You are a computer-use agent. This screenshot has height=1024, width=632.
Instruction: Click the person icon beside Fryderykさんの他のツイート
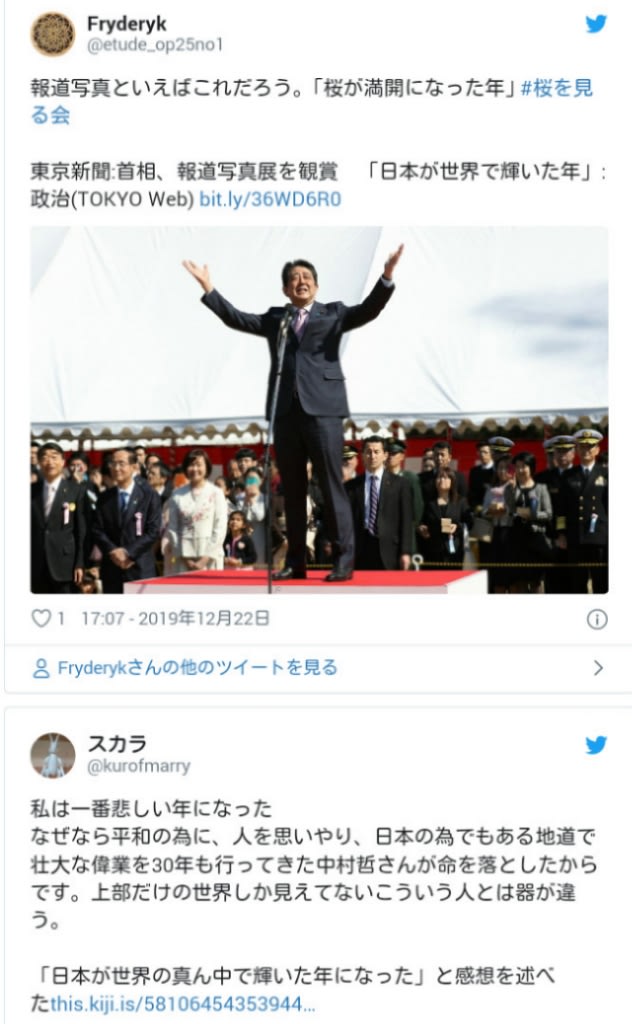tap(40, 668)
